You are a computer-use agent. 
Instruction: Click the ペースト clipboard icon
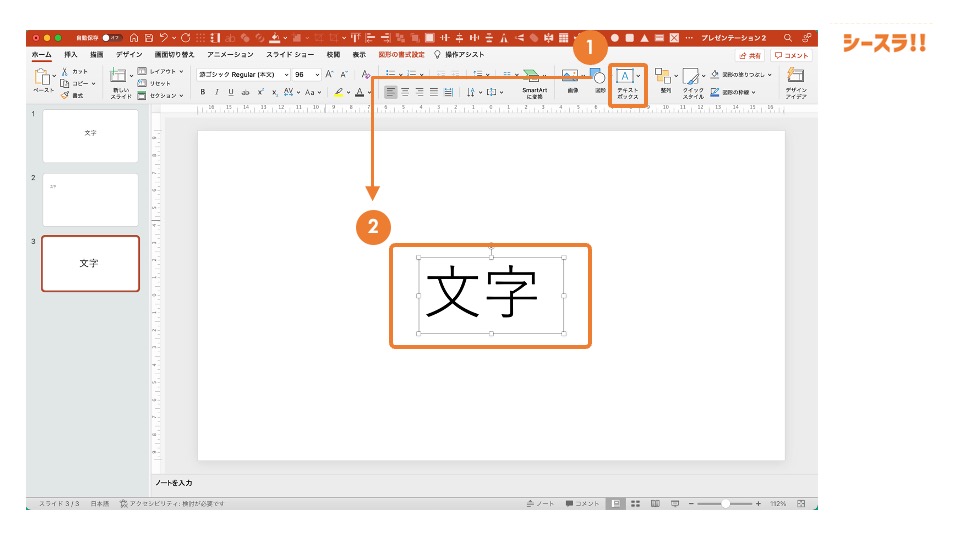click(42, 78)
